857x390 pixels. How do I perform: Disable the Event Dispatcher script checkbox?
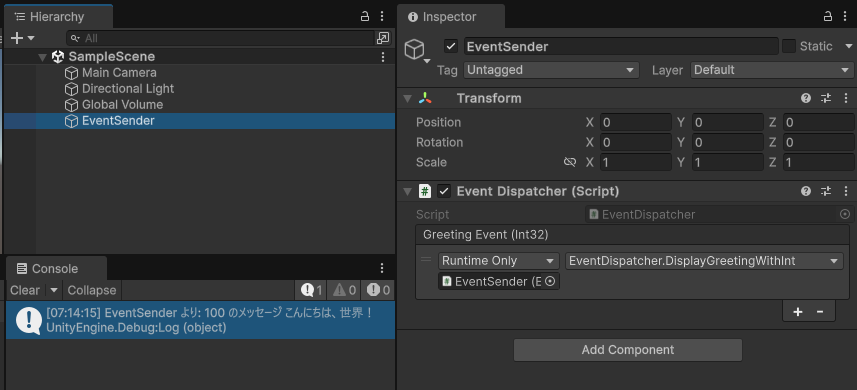click(x=444, y=191)
